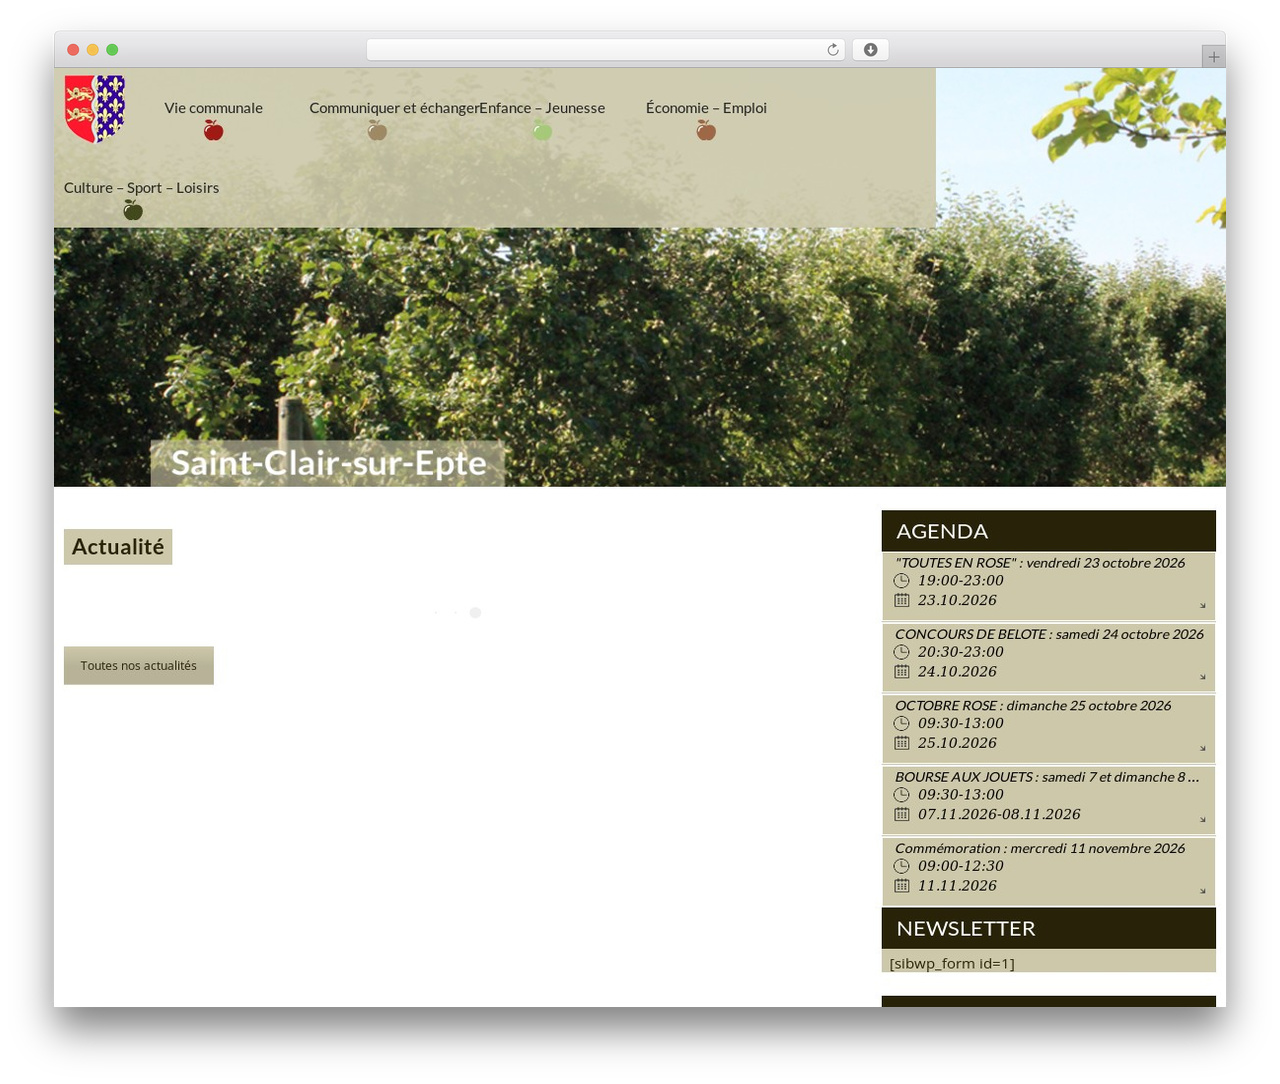Click the 20:30-23:00 time text
Screen dimensions: 1280x1084
tap(960, 652)
